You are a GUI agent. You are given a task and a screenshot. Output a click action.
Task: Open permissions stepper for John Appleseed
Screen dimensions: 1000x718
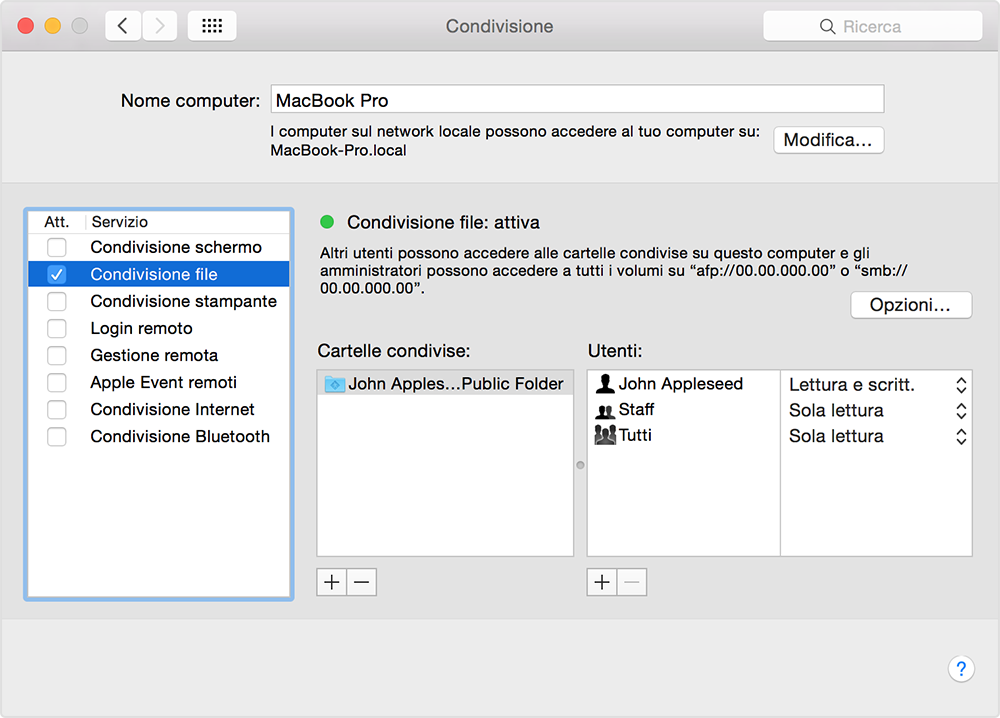pyautogui.click(x=961, y=385)
